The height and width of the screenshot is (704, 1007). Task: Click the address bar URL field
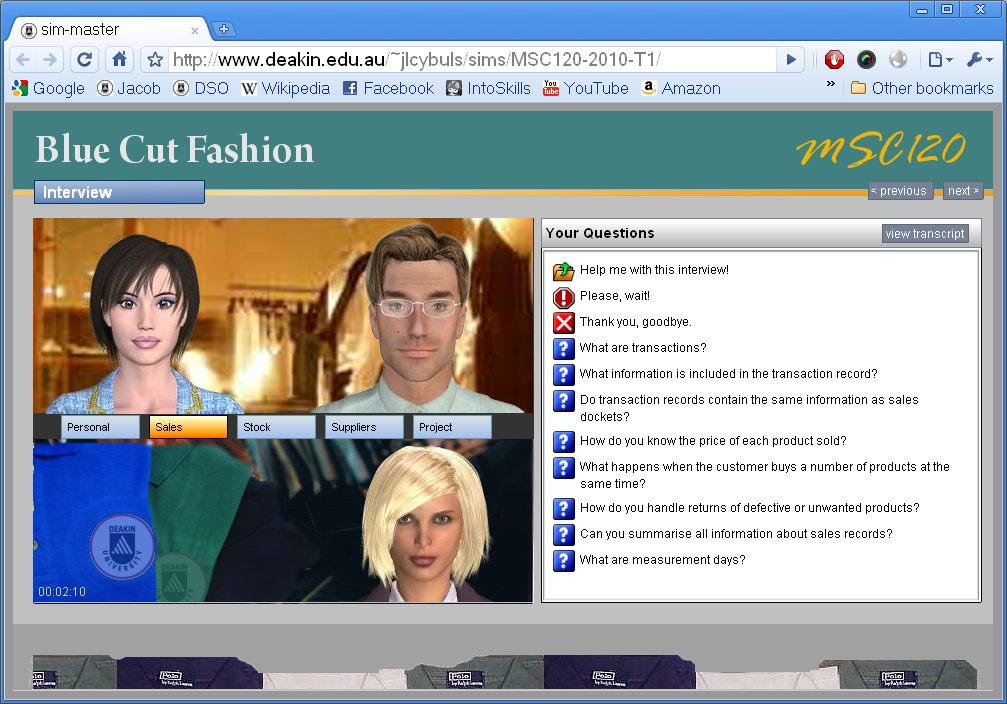(470, 60)
